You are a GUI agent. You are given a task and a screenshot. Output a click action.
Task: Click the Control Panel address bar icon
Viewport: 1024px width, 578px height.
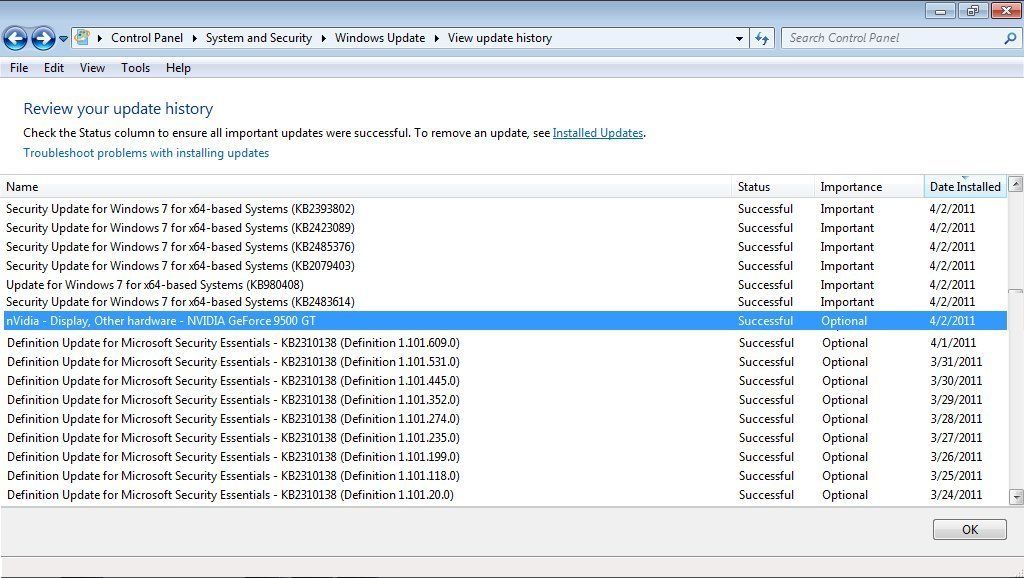point(82,37)
